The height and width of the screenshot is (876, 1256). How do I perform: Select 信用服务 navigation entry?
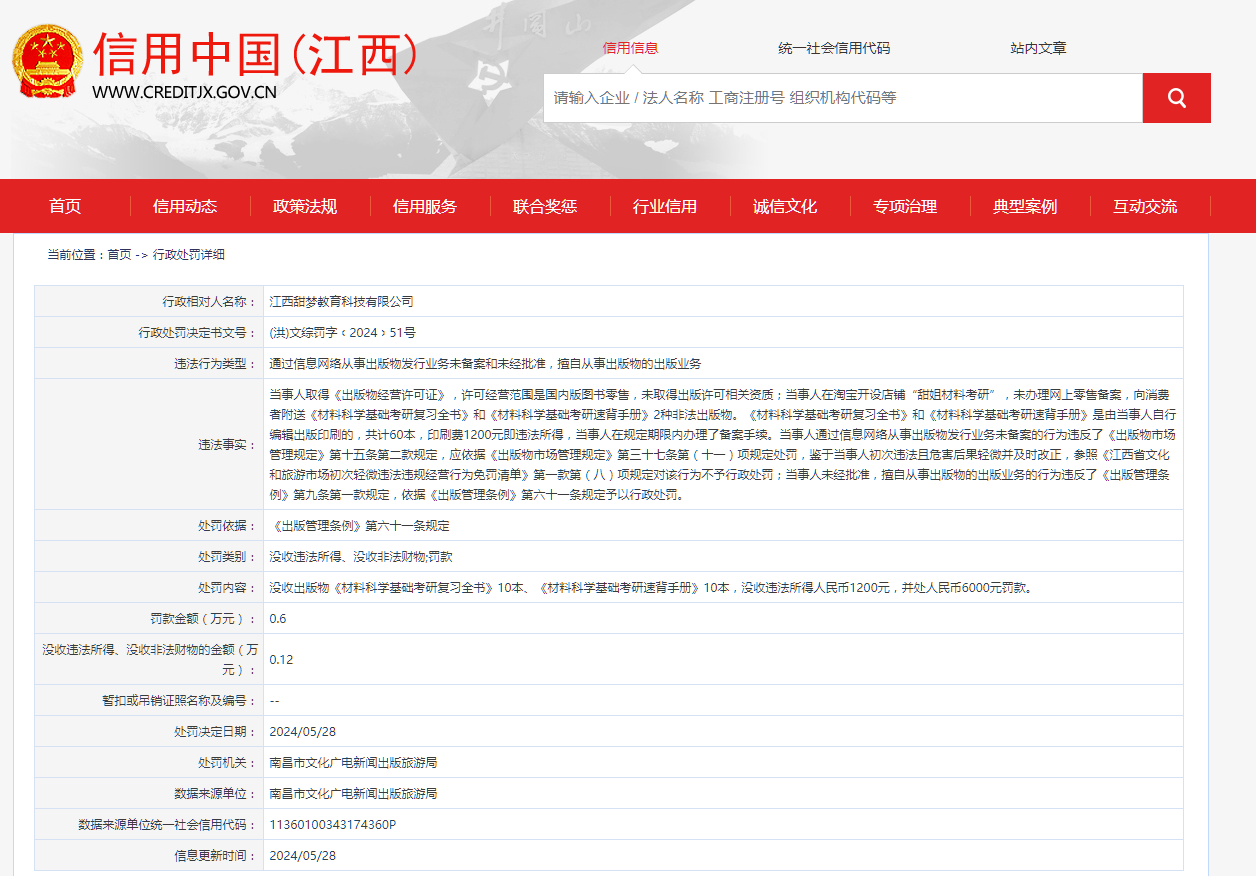click(x=424, y=206)
